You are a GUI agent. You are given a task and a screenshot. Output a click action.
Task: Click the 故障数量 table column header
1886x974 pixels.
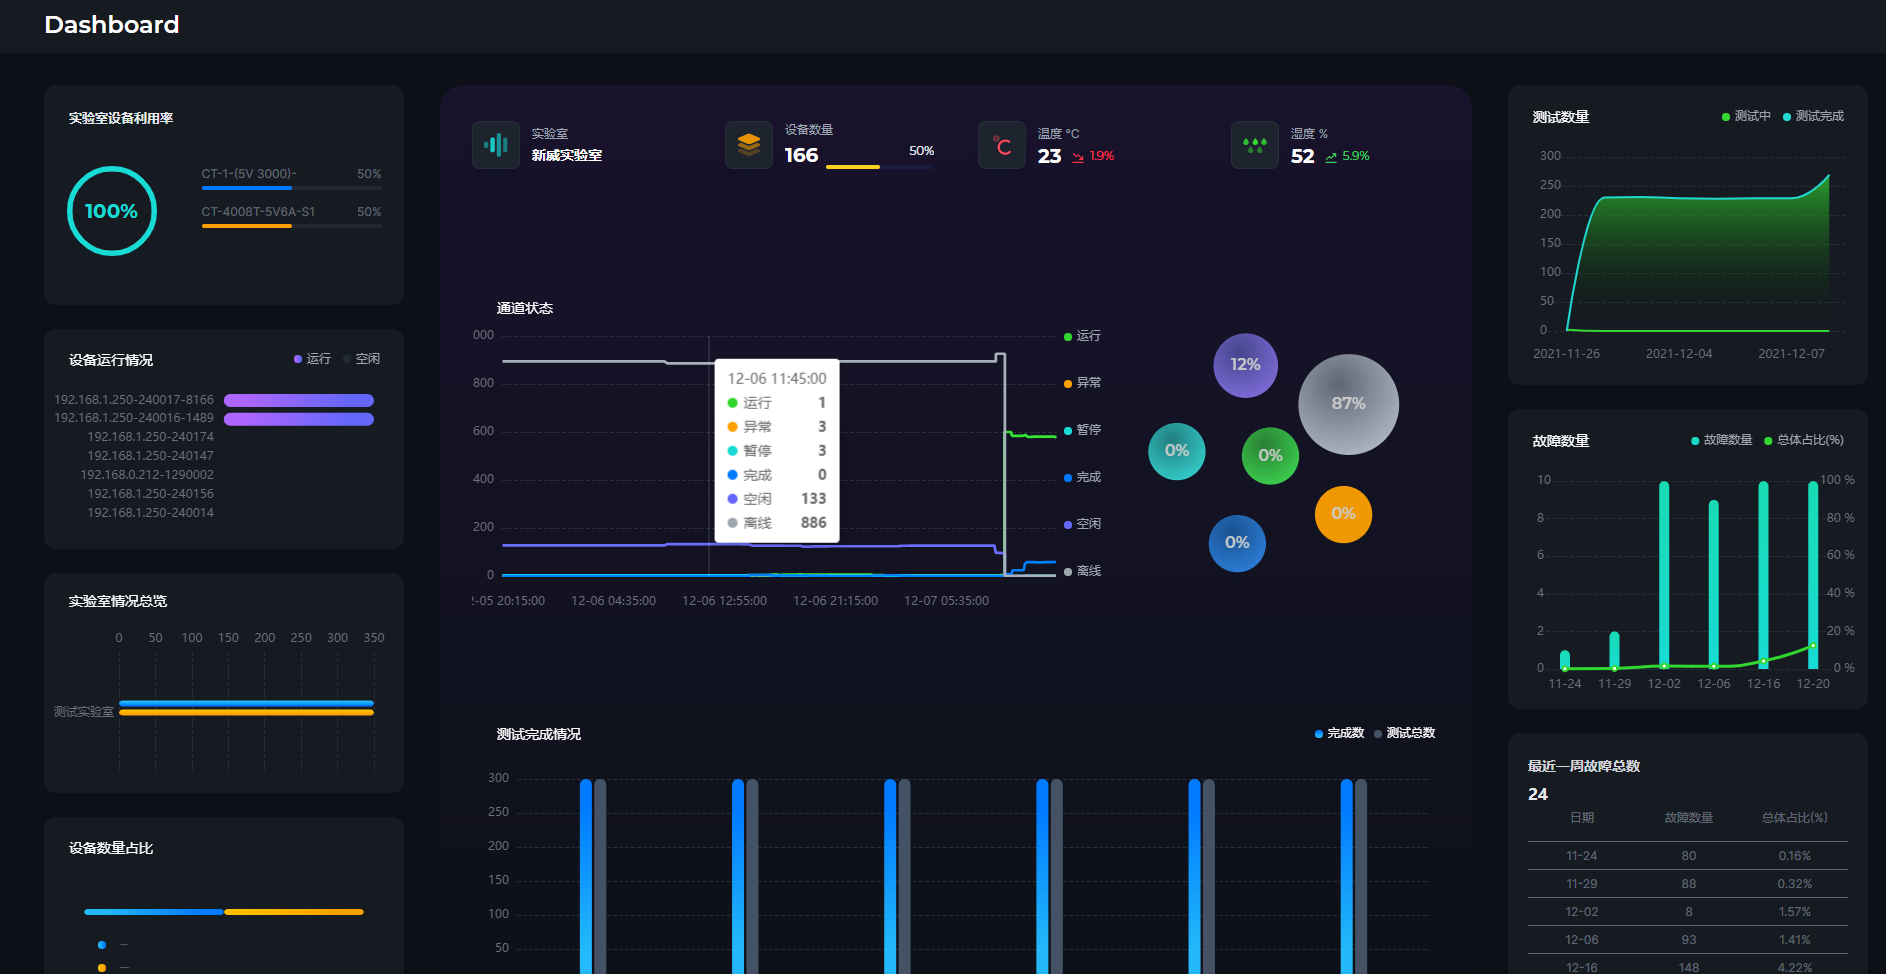pyautogui.click(x=1689, y=818)
